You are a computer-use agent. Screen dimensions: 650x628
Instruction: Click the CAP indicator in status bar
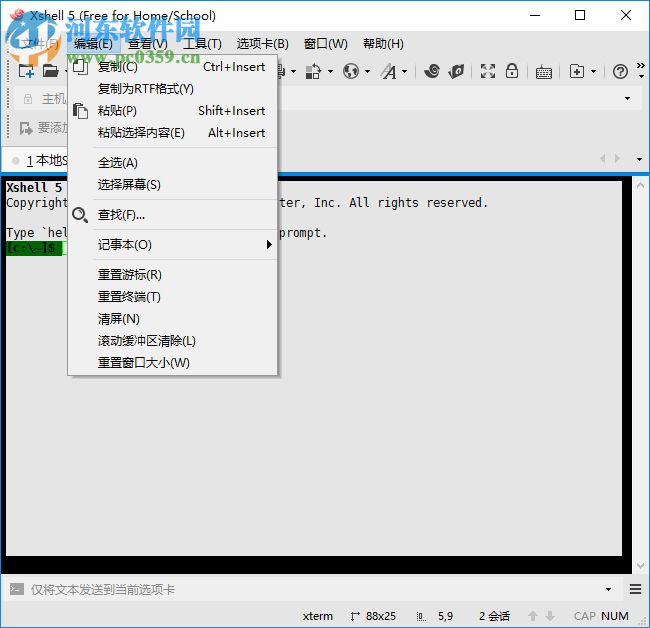point(585,616)
